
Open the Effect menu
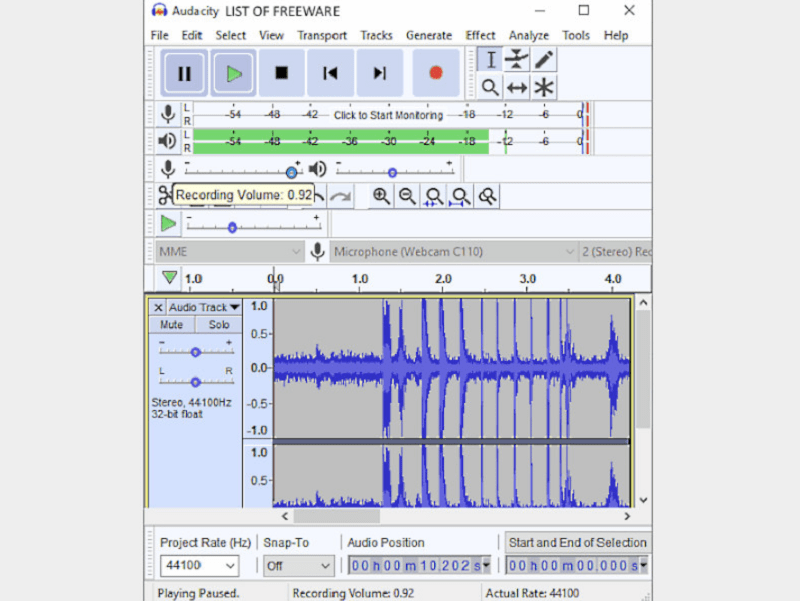pos(480,35)
